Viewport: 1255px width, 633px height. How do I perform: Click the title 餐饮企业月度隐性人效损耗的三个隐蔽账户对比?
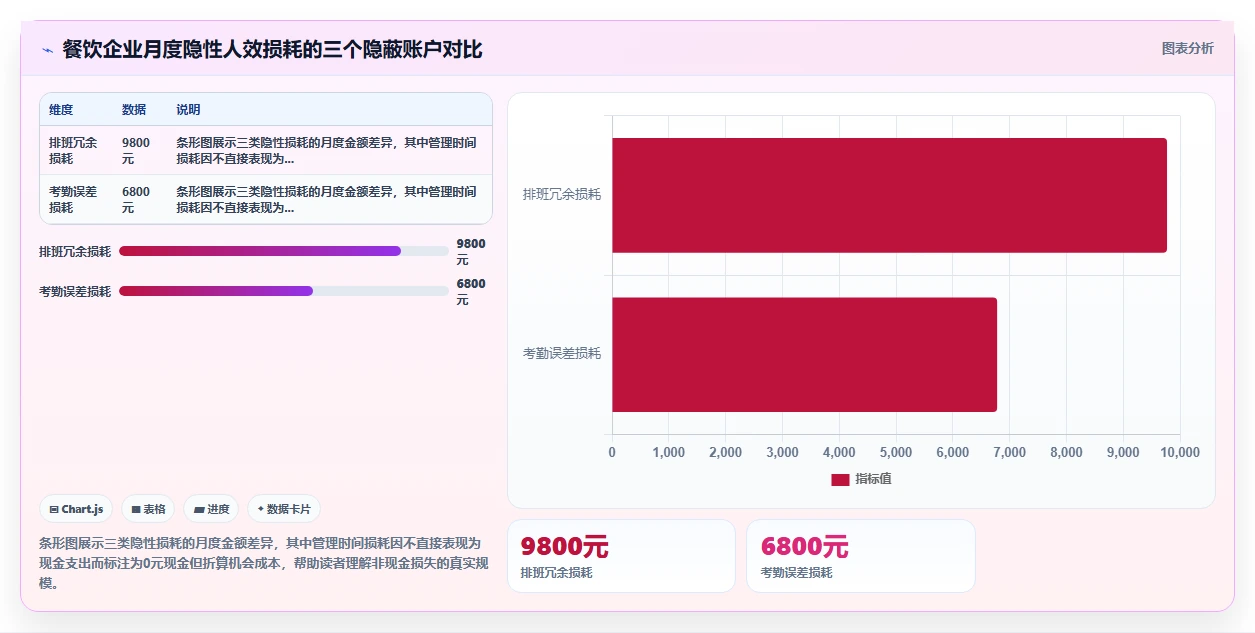[272, 50]
